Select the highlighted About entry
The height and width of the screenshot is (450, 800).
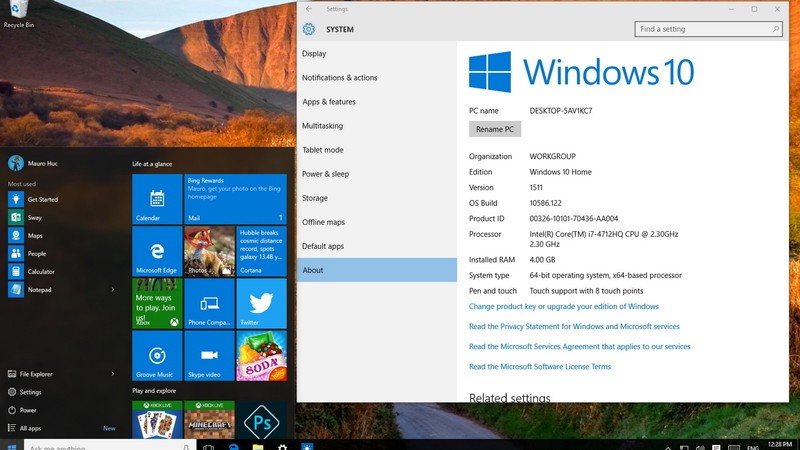click(x=377, y=270)
